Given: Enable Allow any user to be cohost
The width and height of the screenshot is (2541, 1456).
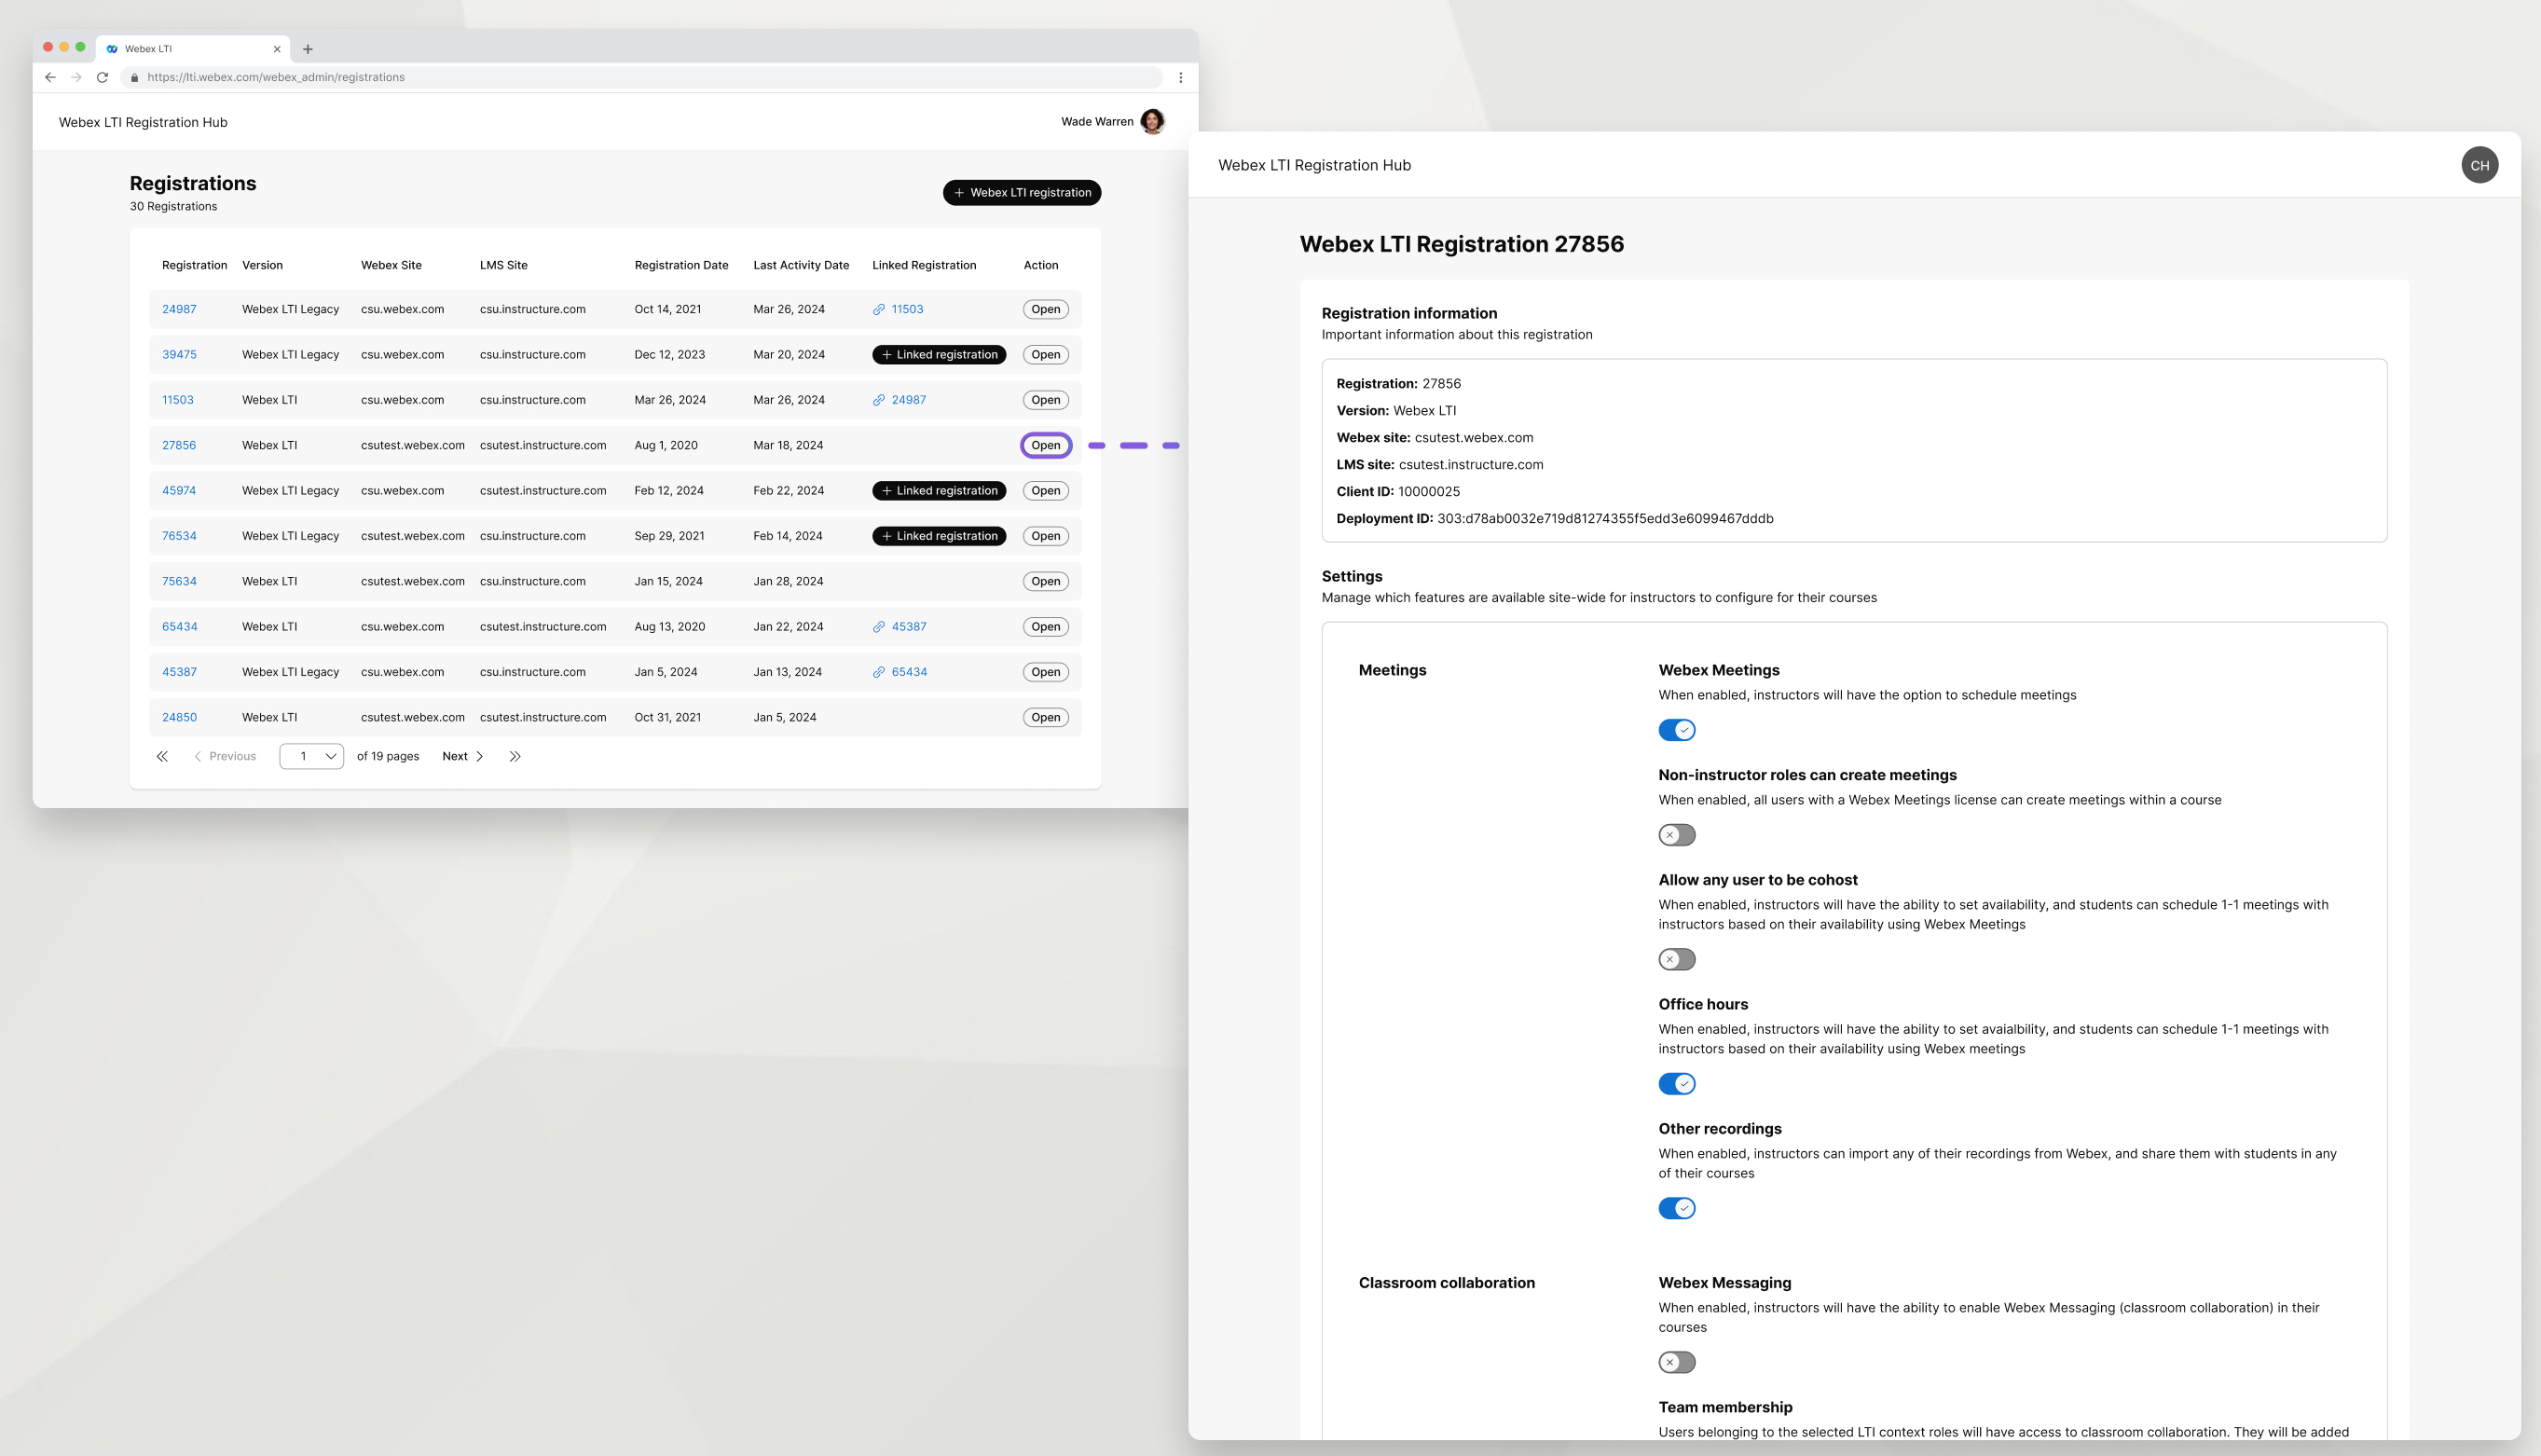Looking at the screenshot, I should pyautogui.click(x=1676, y=959).
